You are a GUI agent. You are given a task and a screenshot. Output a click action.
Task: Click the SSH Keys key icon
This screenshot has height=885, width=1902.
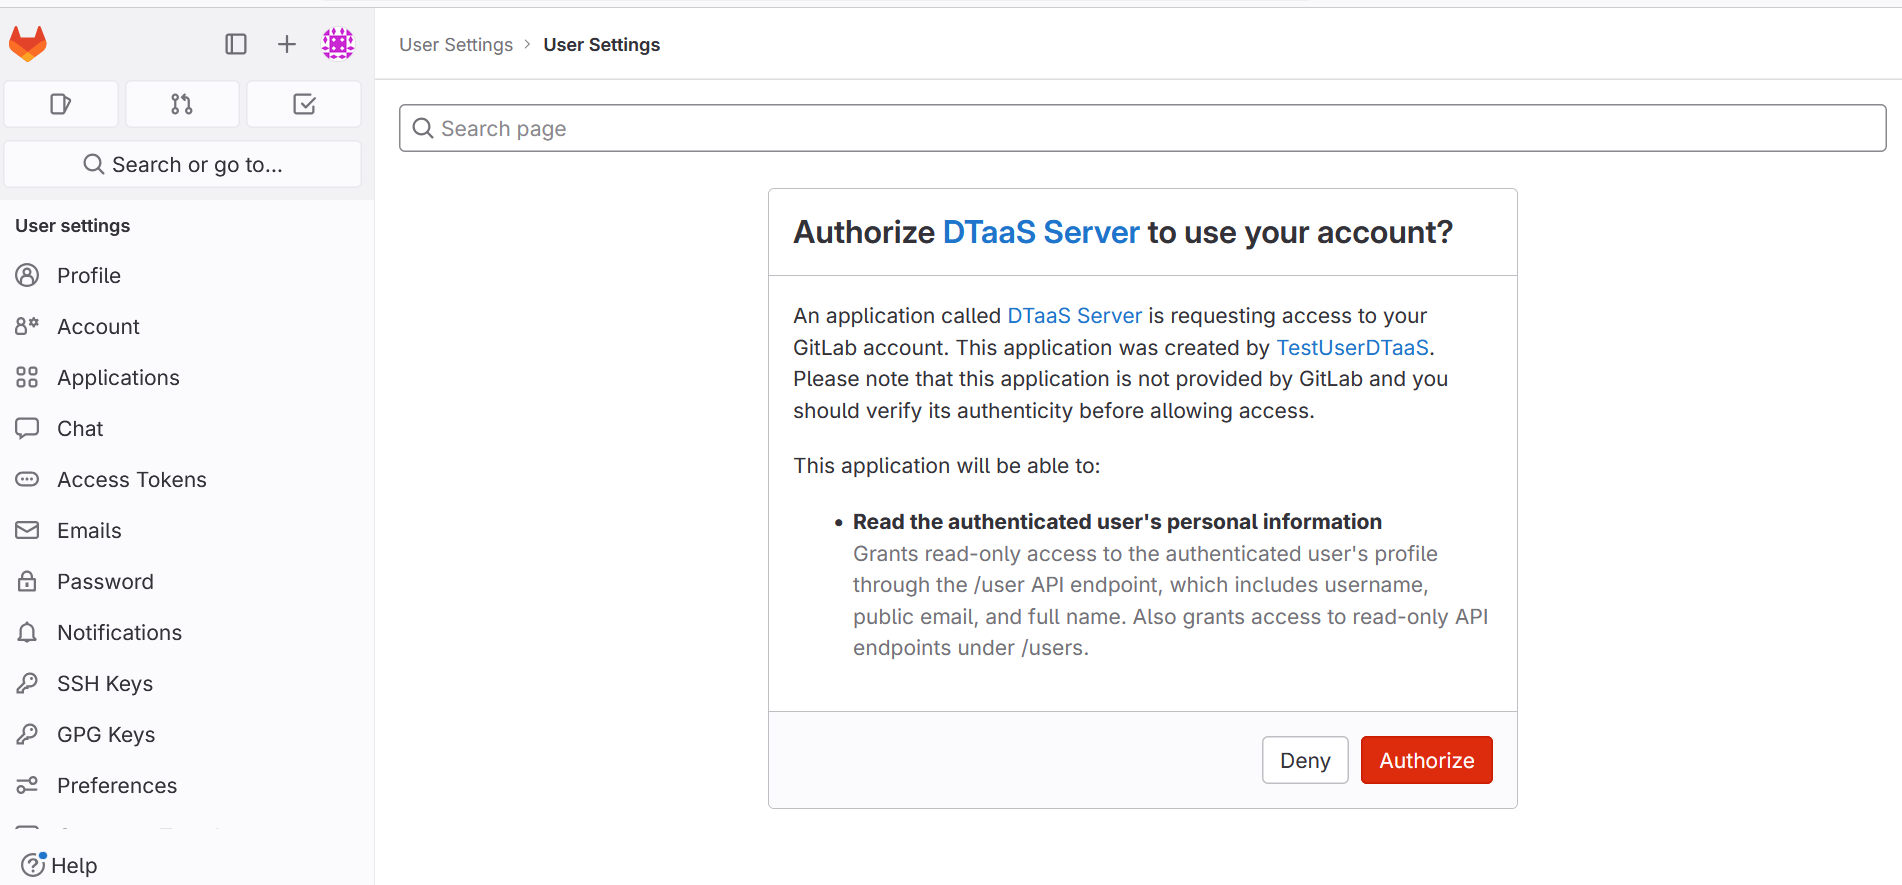click(27, 683)
